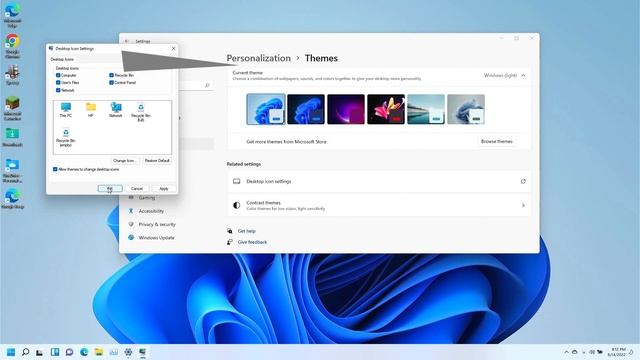Image resolution: width=640 pixels, height=360 pixels.
Task: Open taskbar Search
Action: click(x=25, y=352)
